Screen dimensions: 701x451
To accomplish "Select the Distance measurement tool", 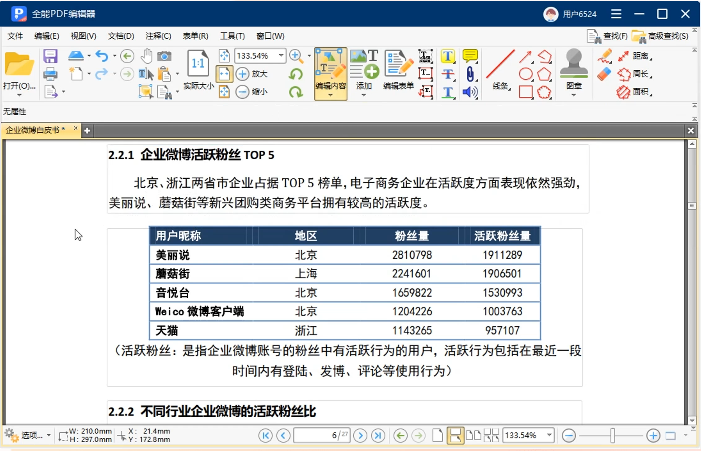I will [633, 56].
